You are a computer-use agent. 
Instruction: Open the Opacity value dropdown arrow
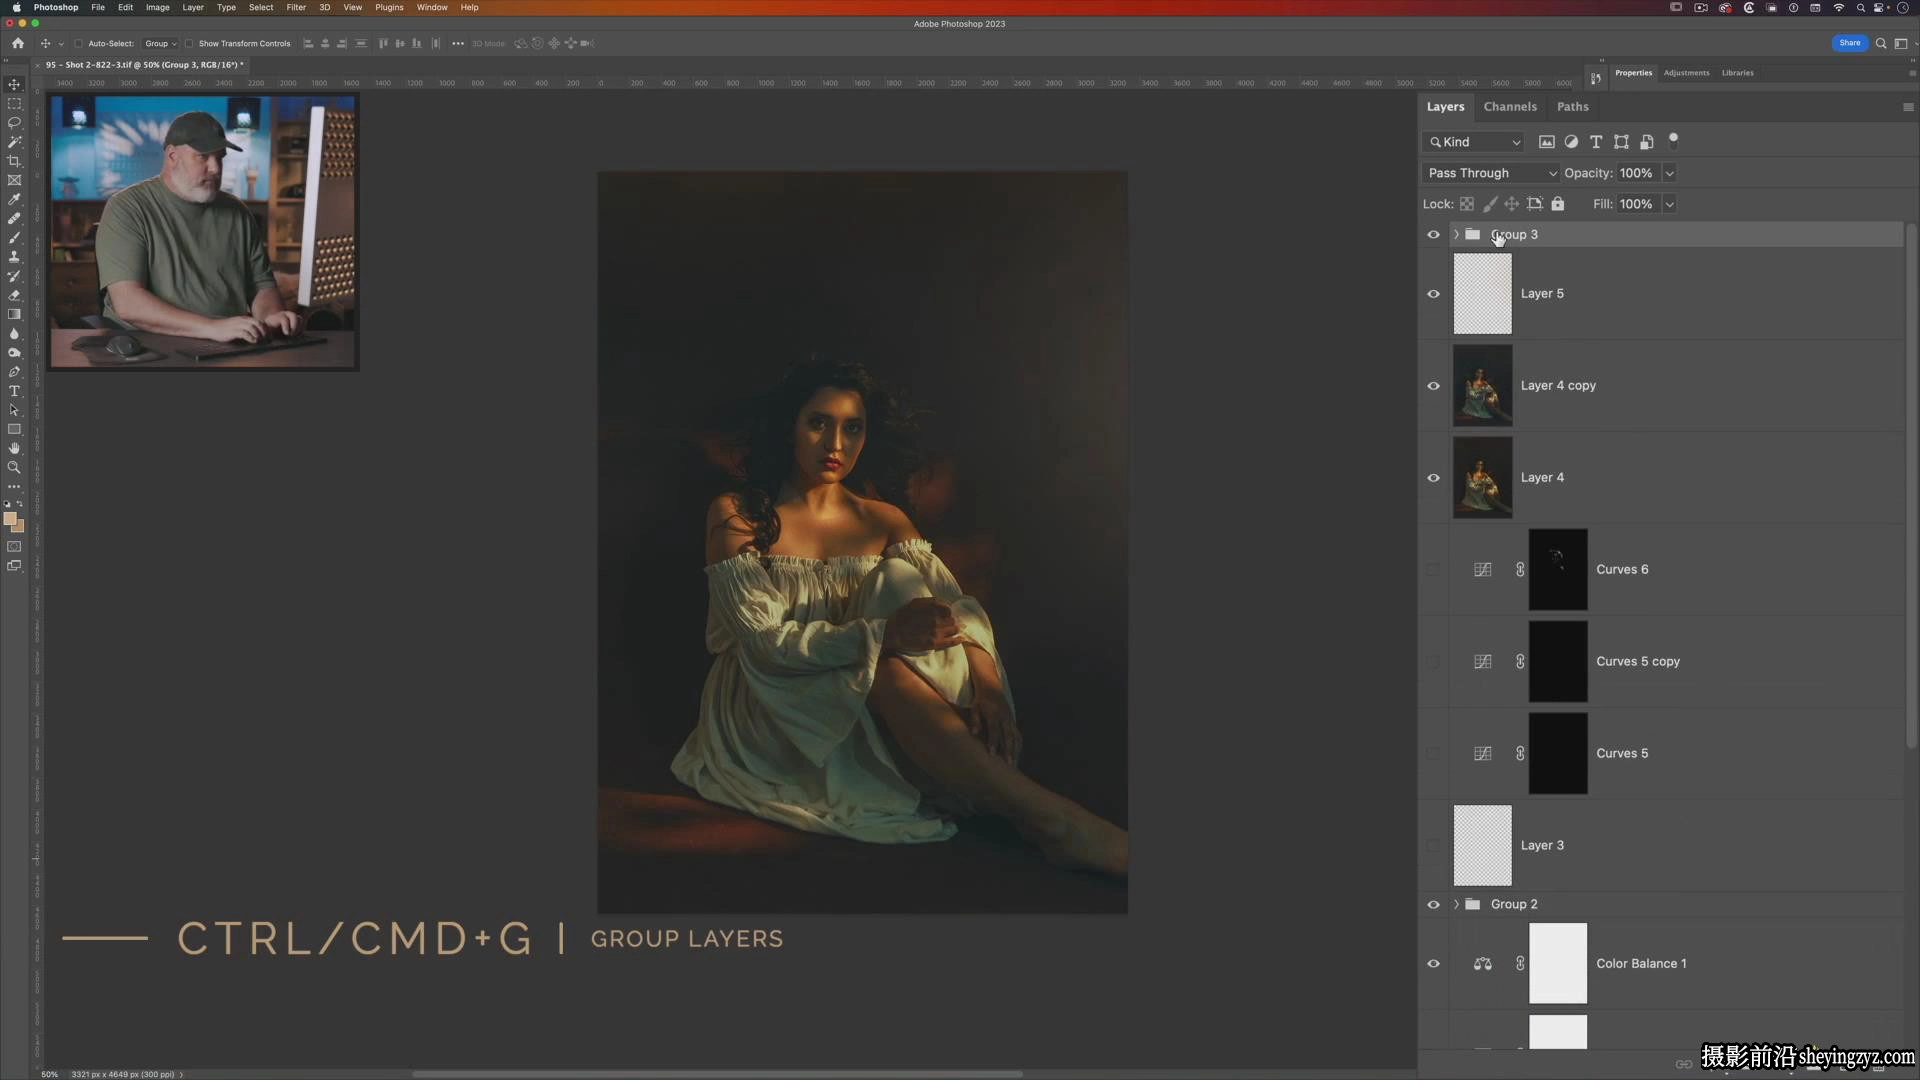(x=1669, y=173)
